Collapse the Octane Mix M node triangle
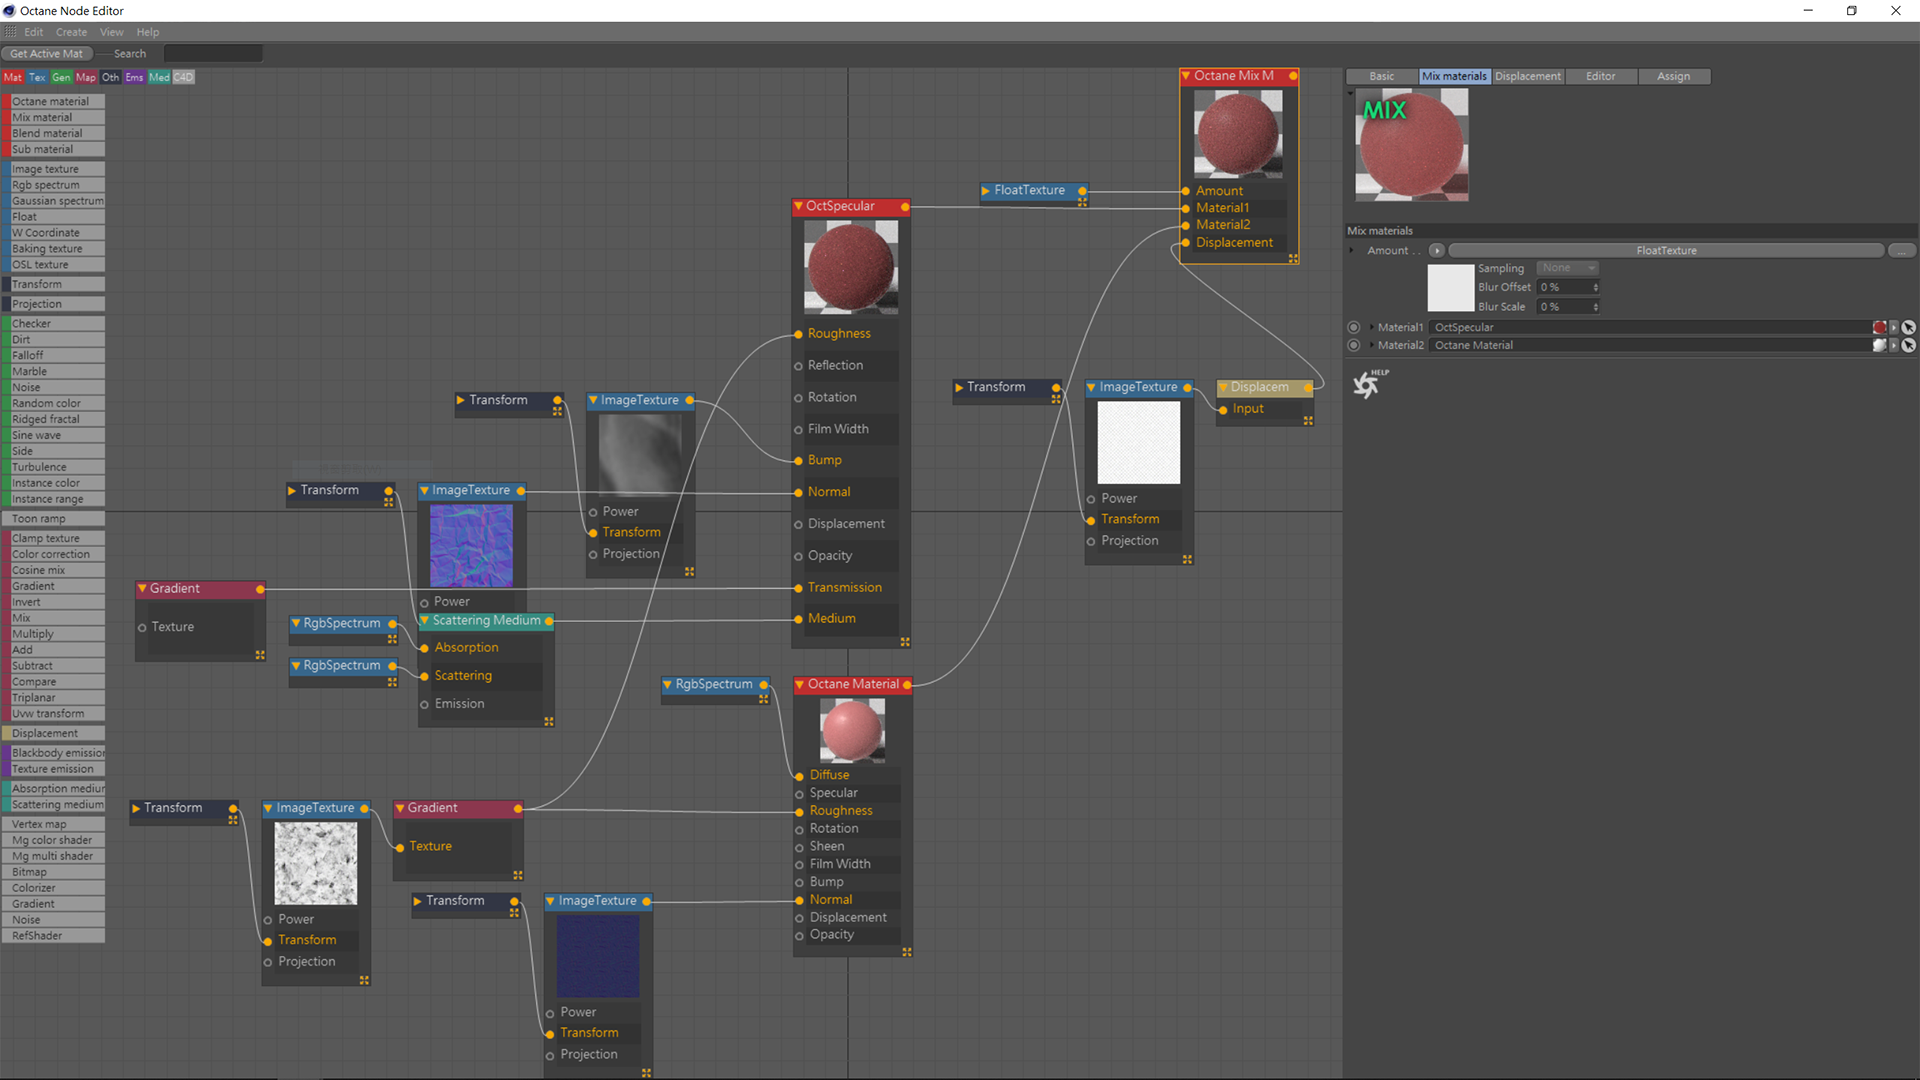Image resolution: width=1920 pixels, height=1080 pixels. (1186, 76)
